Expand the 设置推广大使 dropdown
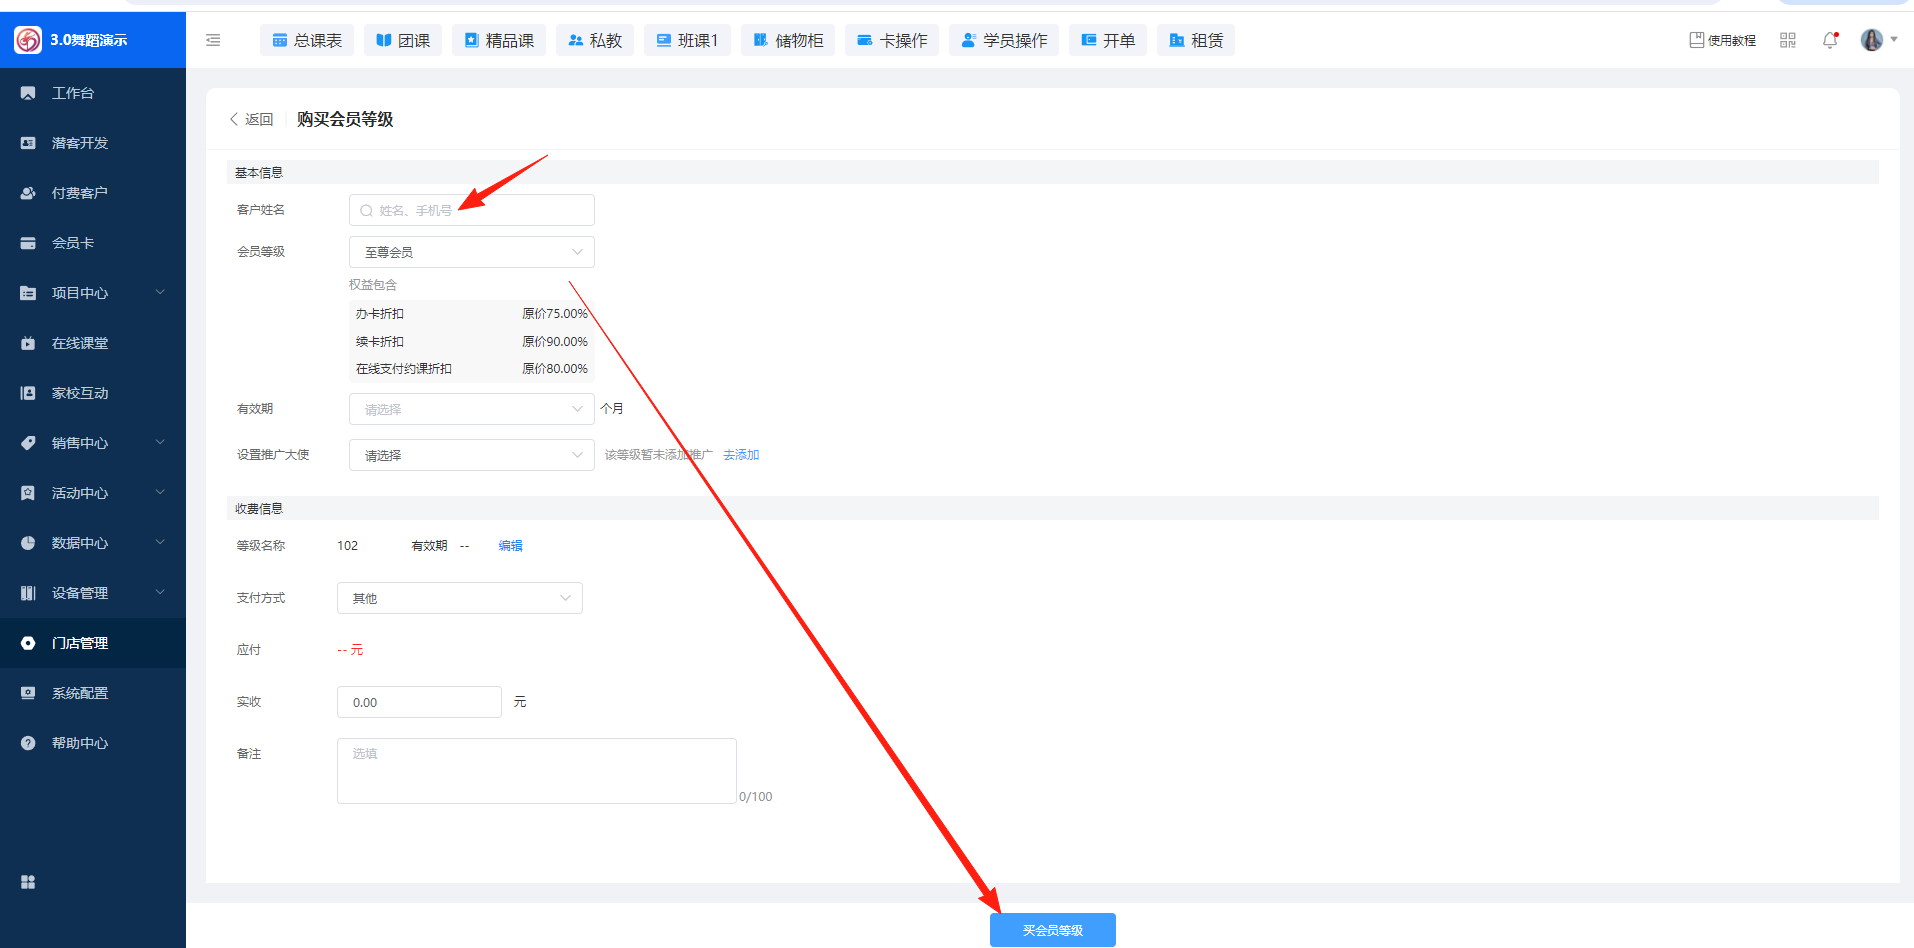Image resolution: width=1914 pixels, height=948 pixels. [471, 455]
